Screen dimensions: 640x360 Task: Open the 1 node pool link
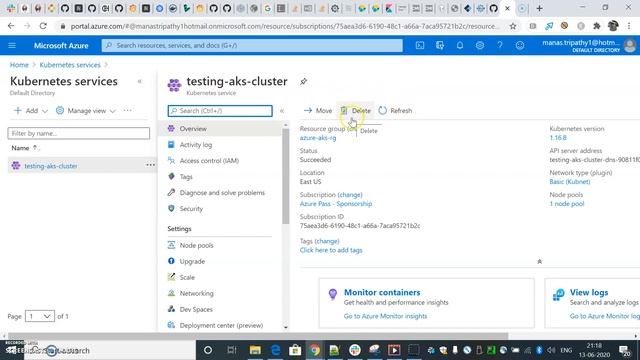tap(567, 204)
